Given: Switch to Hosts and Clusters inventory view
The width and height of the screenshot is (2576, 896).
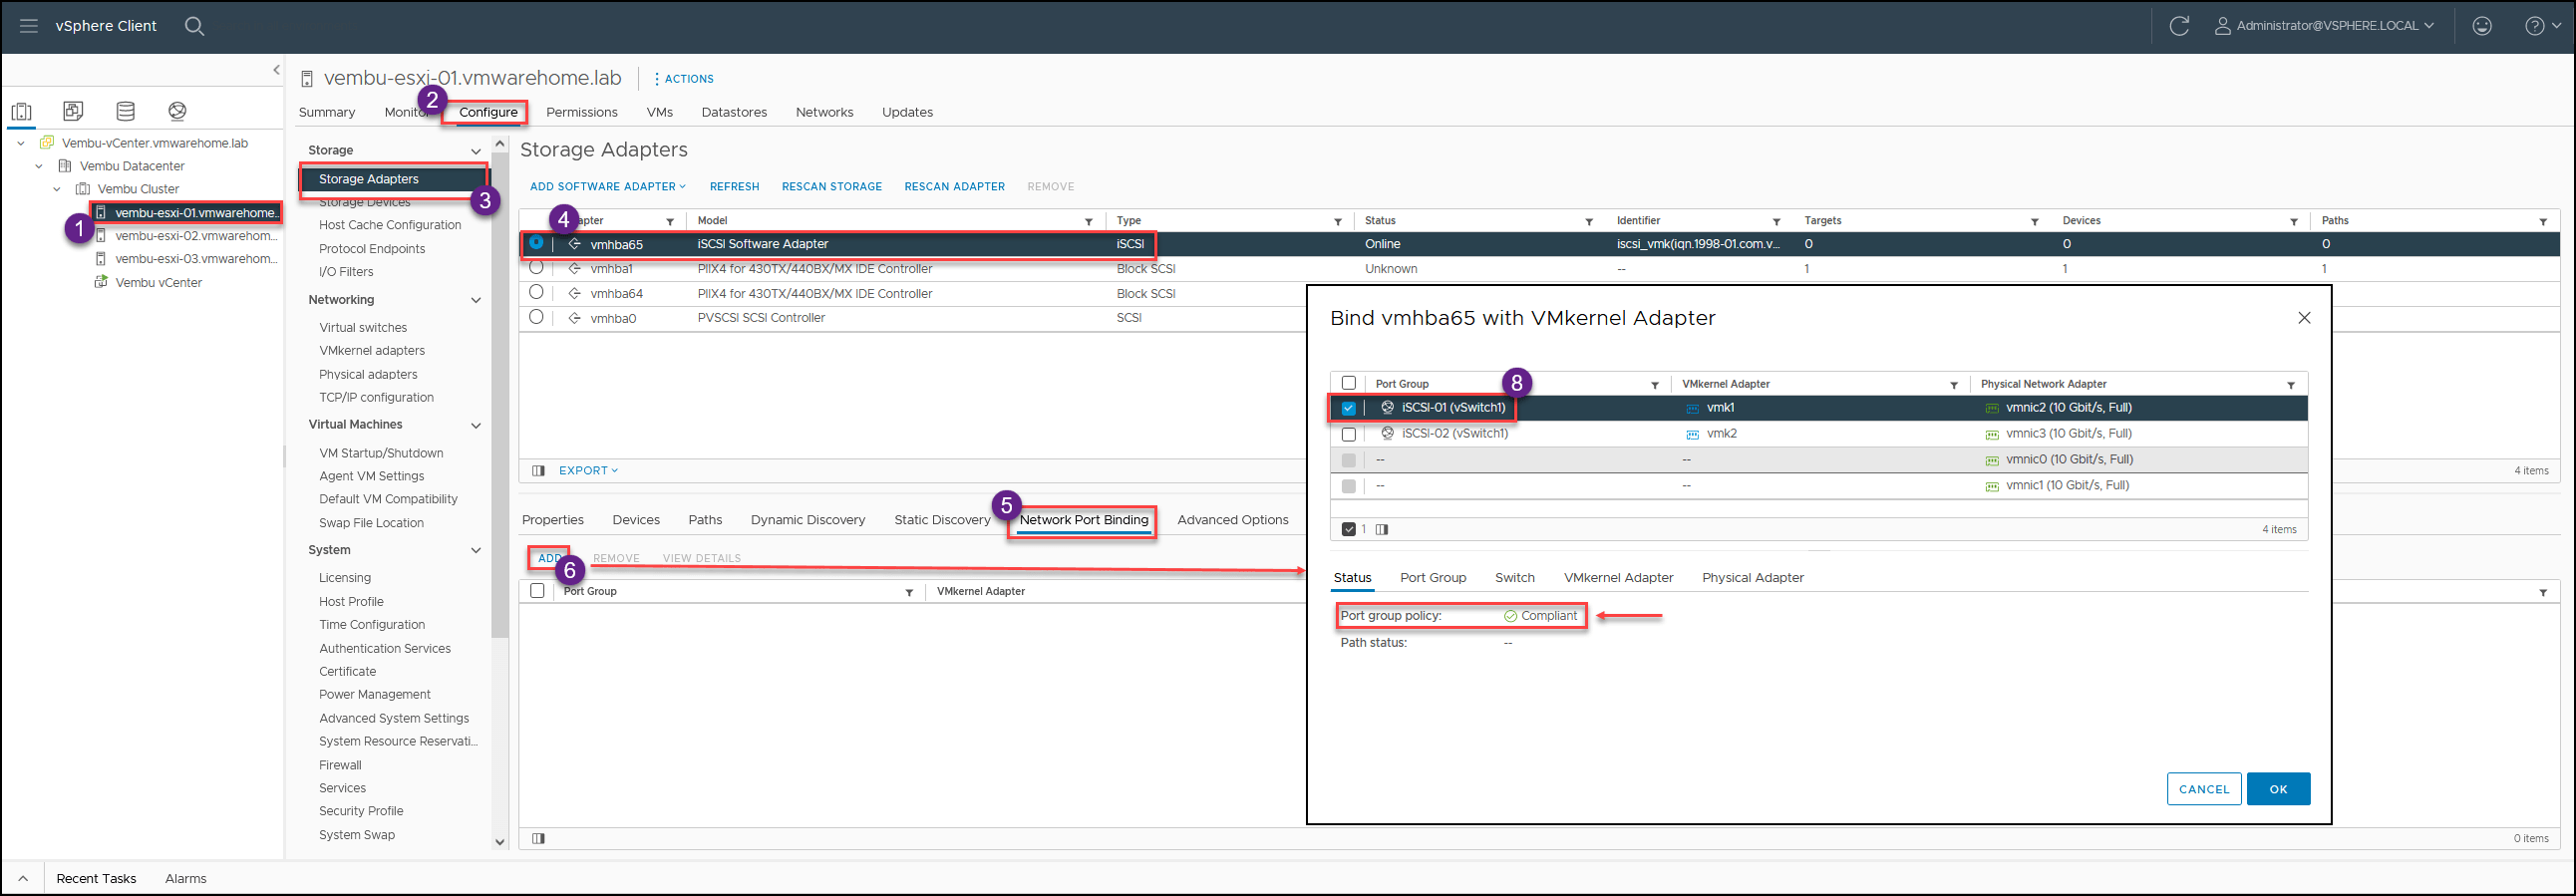Looking at the screenshot, I should coord(22,111).
